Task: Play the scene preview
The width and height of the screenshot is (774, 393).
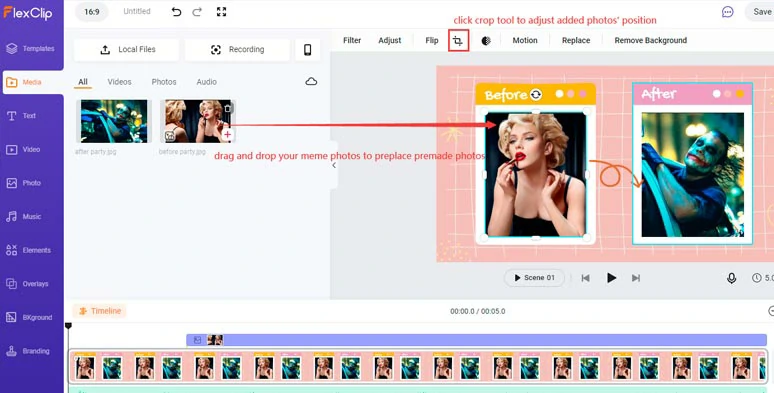Action: click(611, 278)
